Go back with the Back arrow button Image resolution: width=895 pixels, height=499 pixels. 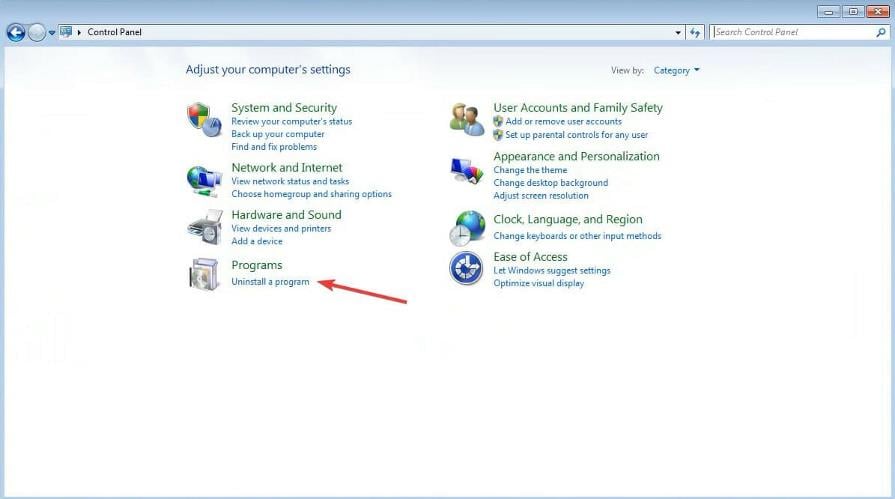click(16, 33)
